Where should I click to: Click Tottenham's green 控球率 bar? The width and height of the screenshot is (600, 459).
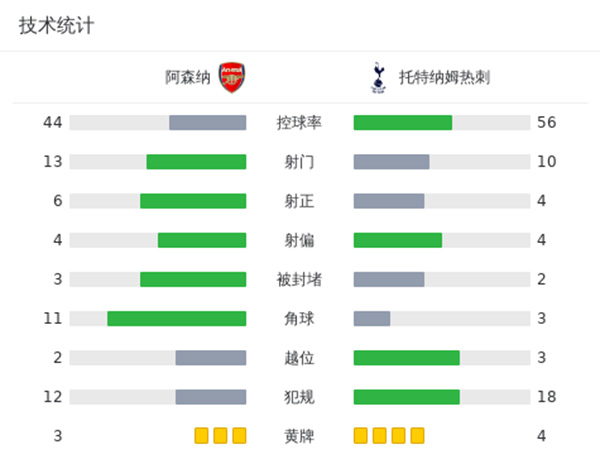pos(403,122)
